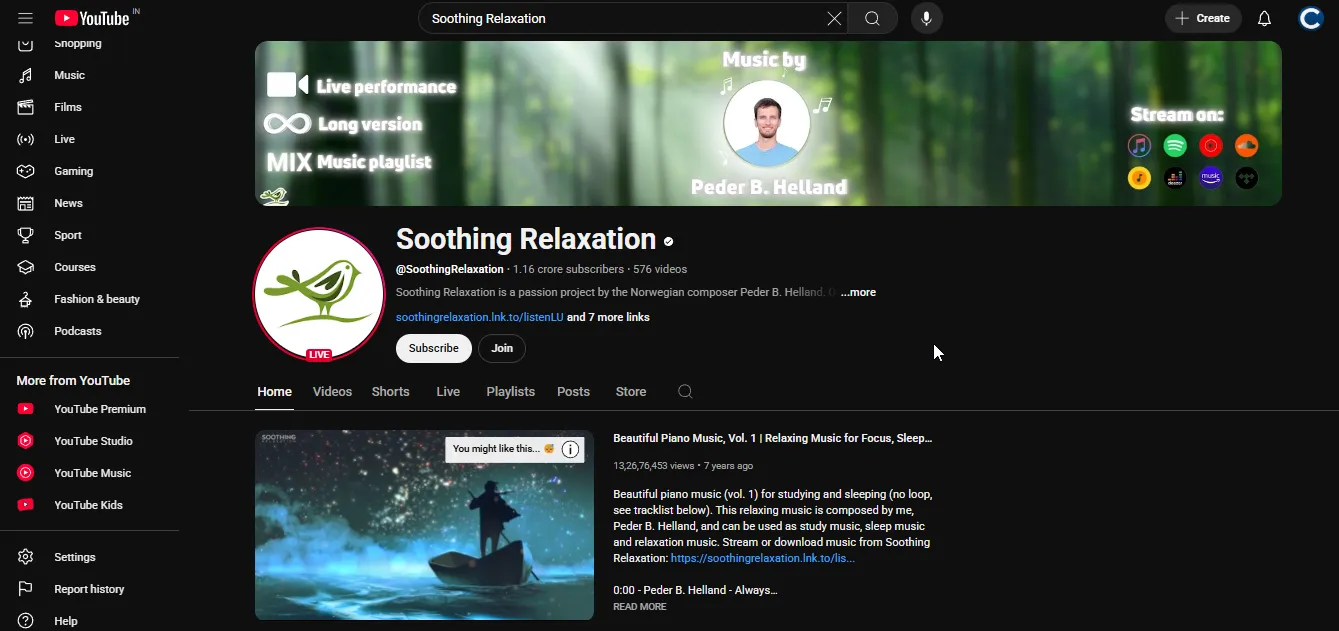The width and height of the screenshot is (1339, 631).
Task: Switch to the channel's Live tab
Action: 448,392
